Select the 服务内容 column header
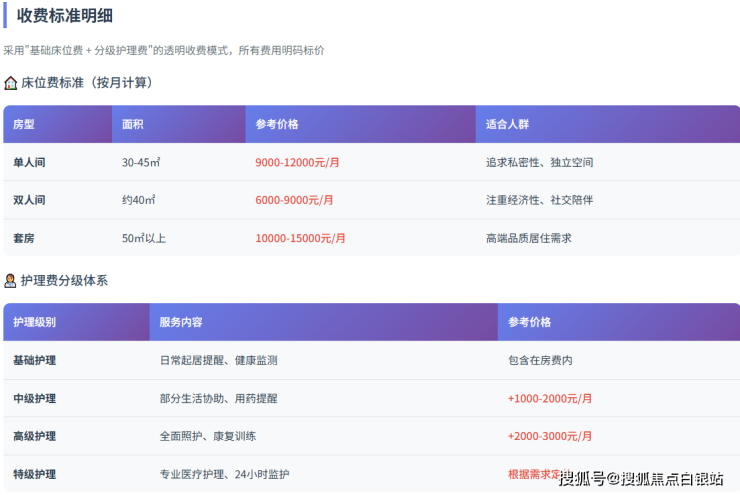The height and width of the screenshot is (495, 740). pyautogui.click(x=181, y=323)
